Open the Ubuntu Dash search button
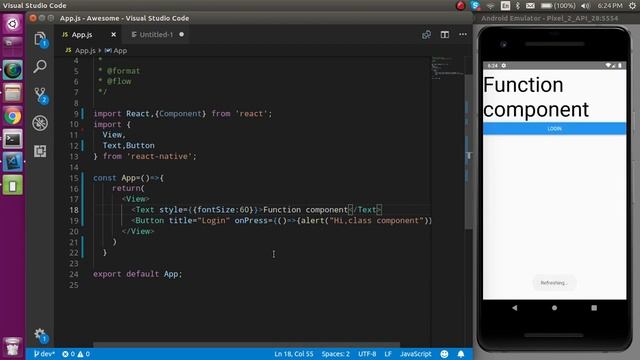The image size is (640, 360). click(x=13, y=24)
